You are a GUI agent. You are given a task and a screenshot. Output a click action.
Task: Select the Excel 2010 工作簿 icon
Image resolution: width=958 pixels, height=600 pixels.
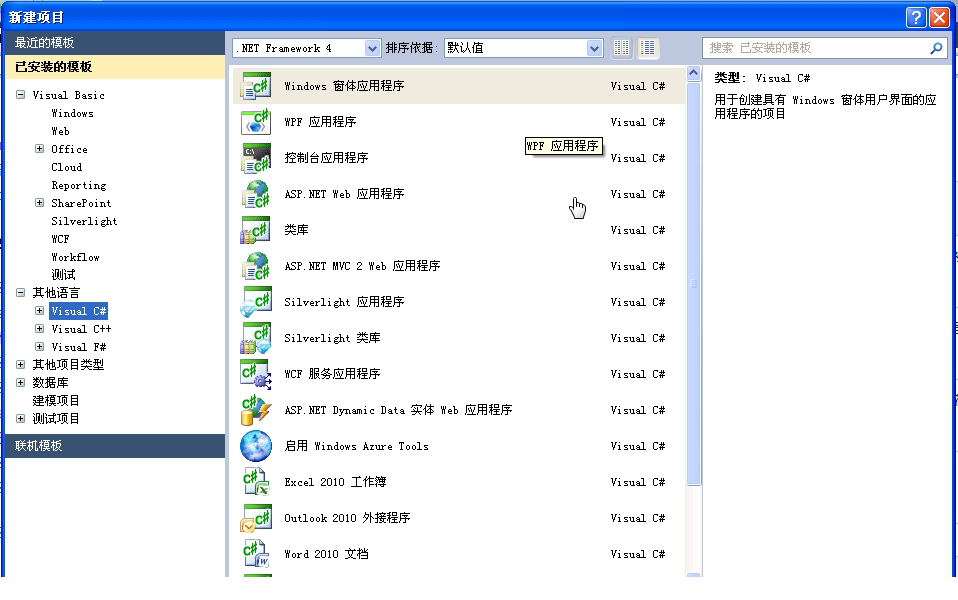point(255,482)
